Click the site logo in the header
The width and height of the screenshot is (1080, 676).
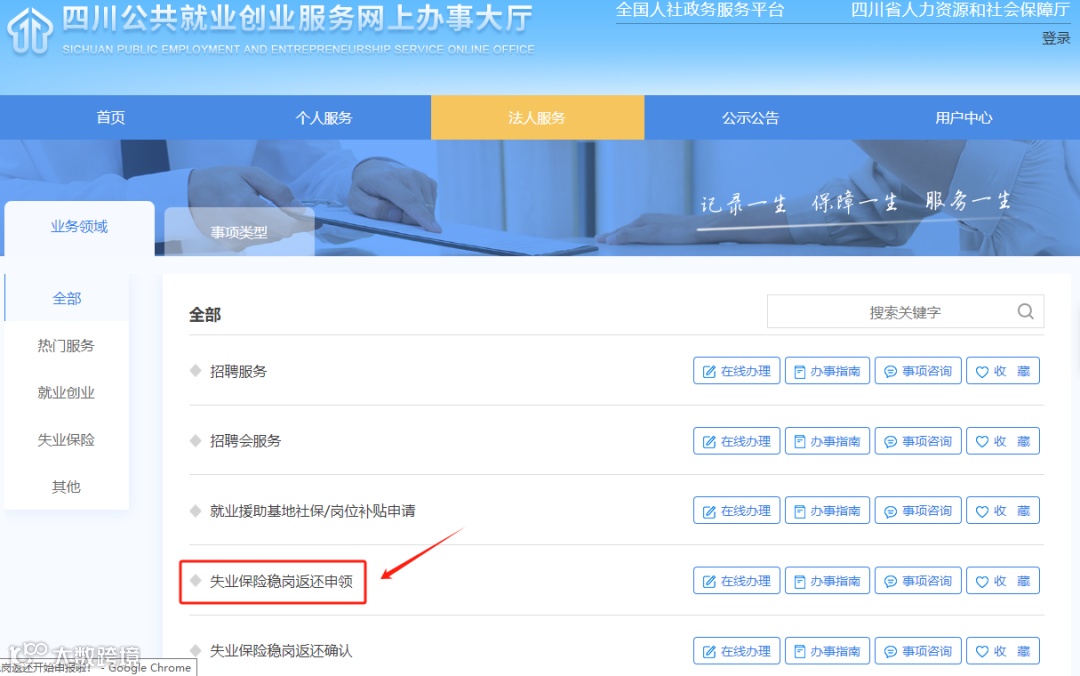click(x=30, y=30)
